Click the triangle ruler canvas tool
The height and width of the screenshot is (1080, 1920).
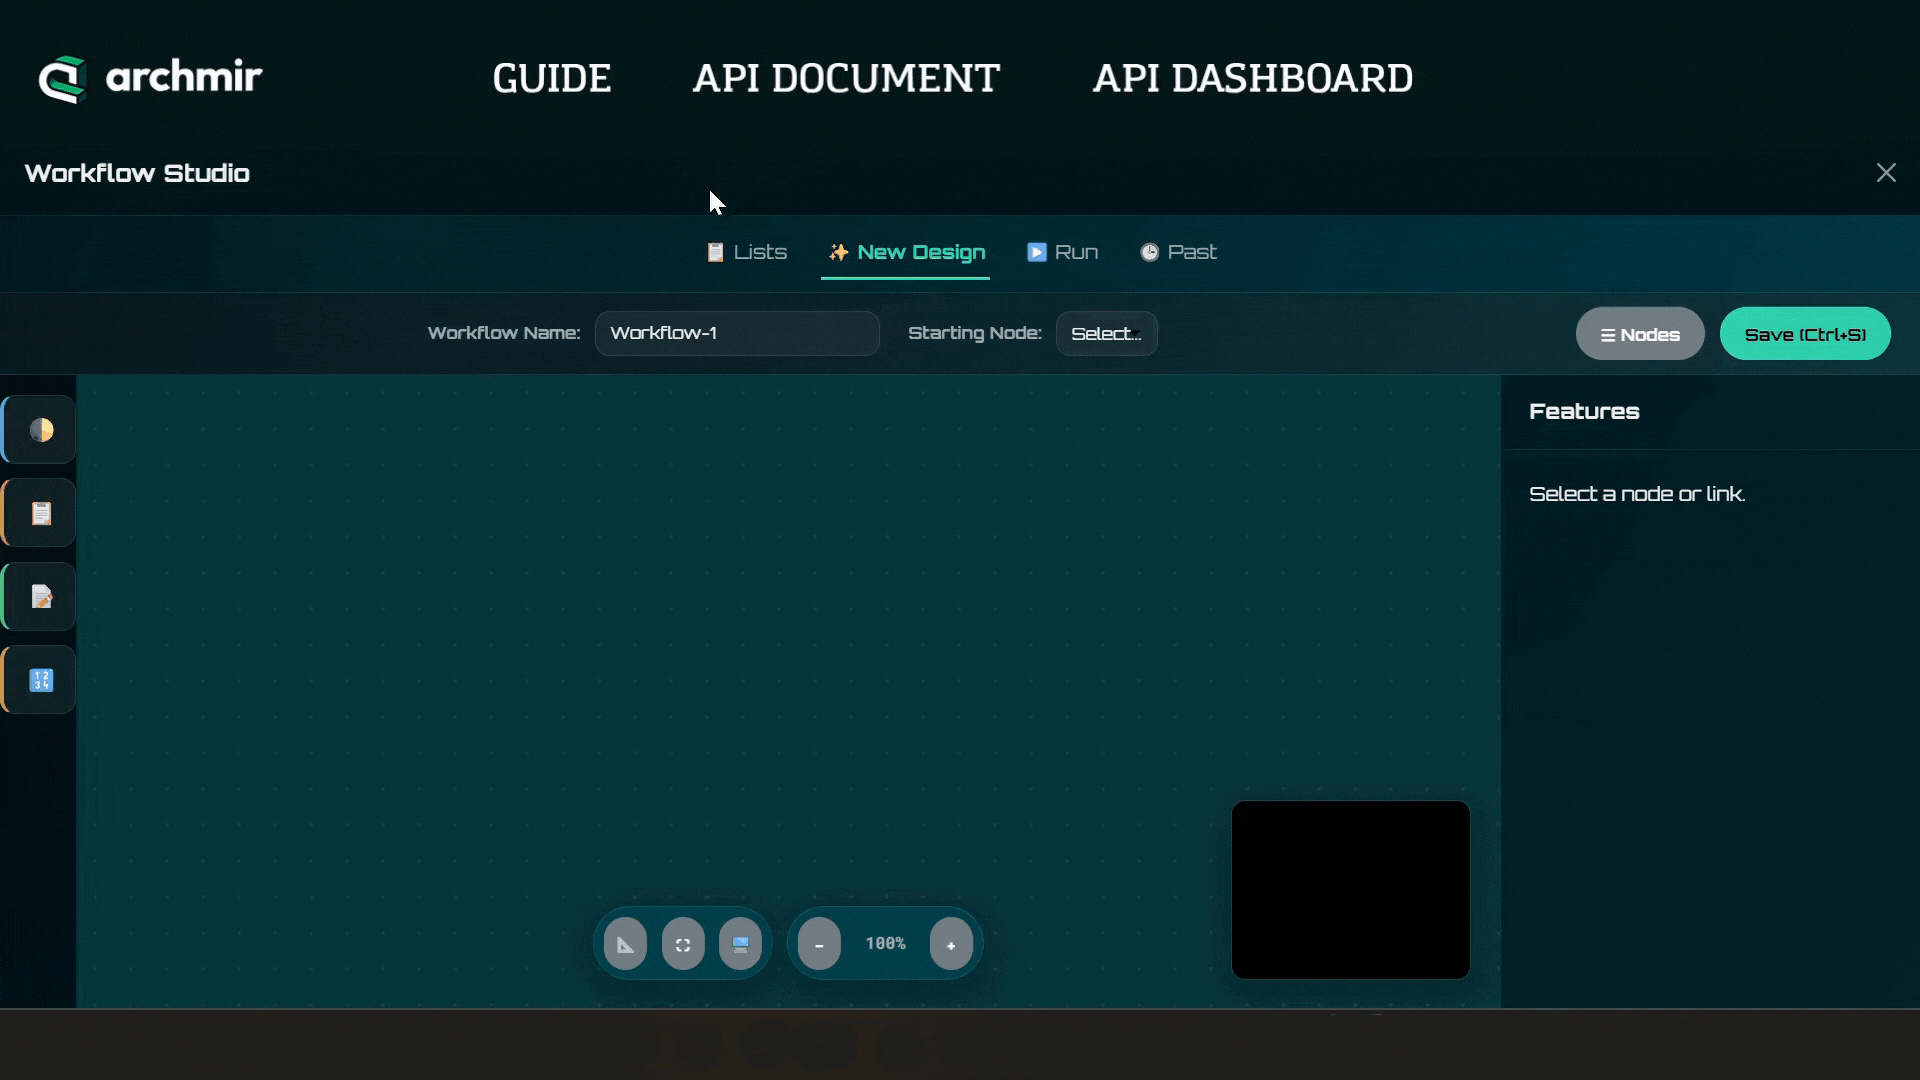625,944
